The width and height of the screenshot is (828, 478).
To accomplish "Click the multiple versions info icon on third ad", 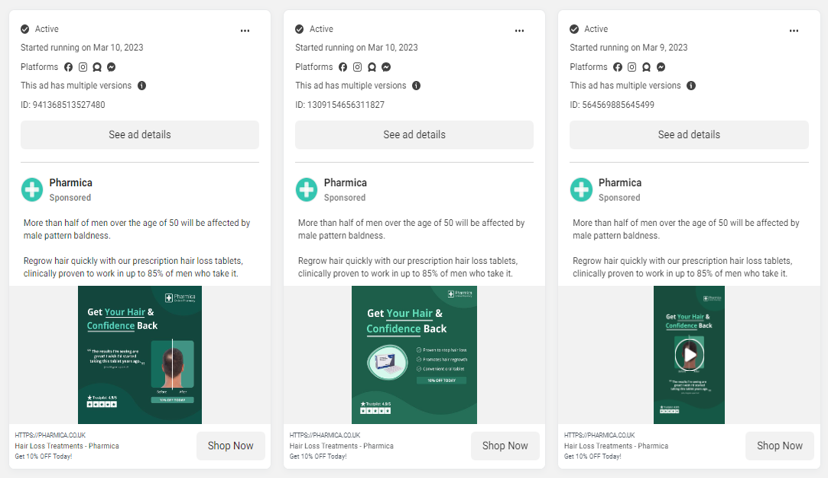I will (691, 86).
